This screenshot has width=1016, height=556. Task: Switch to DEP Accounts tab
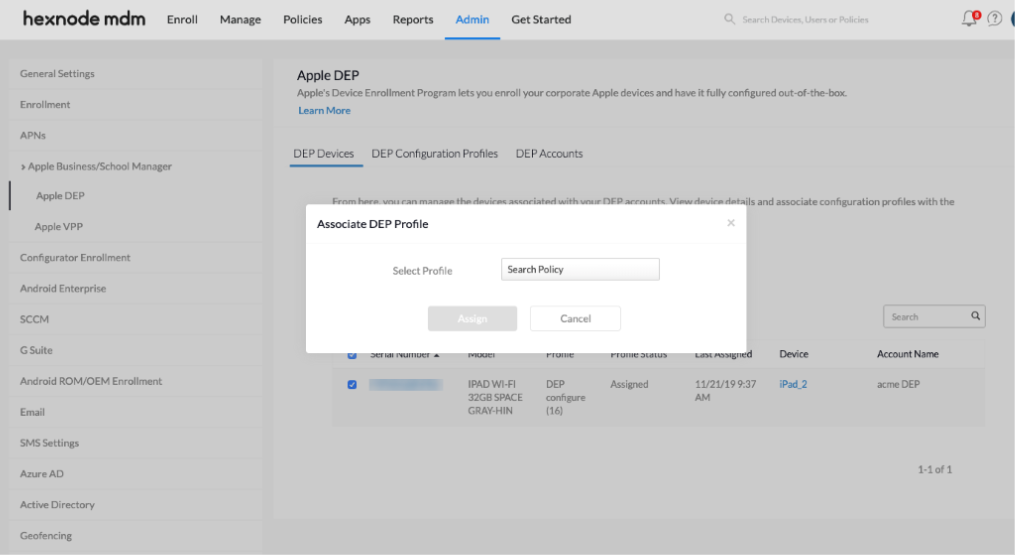(x=549, y=154)
